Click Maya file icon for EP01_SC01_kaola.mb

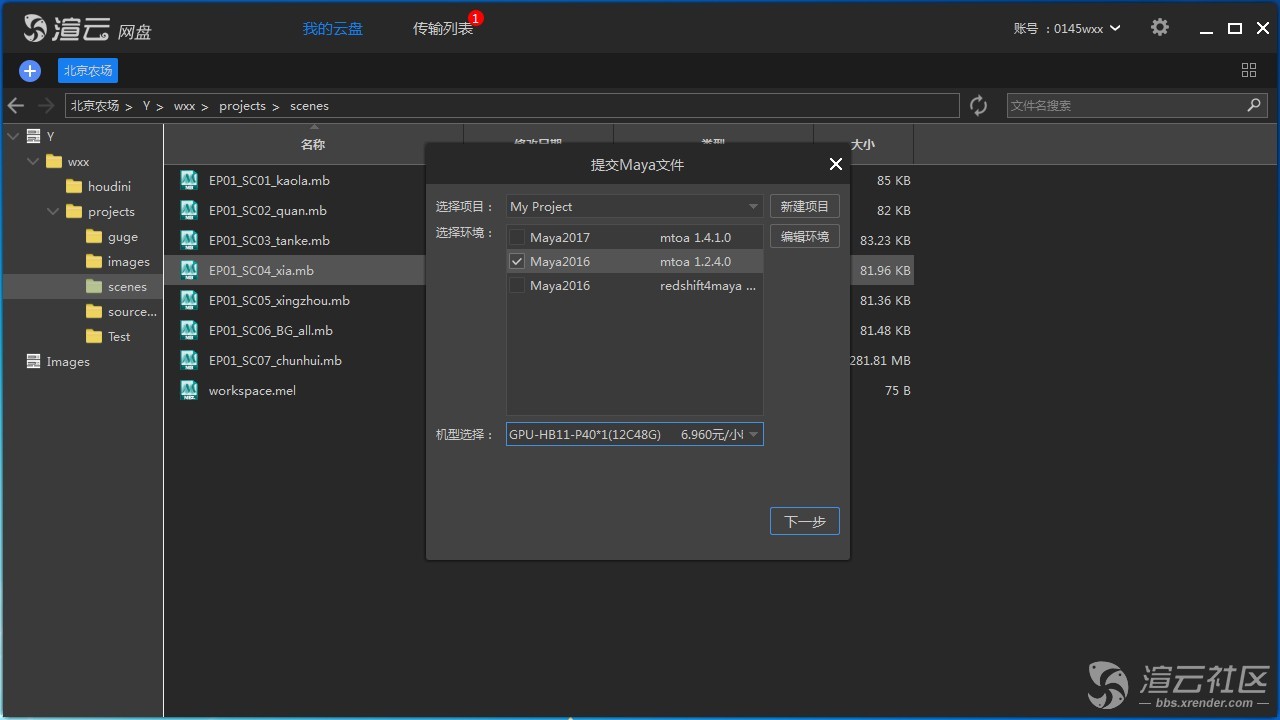pyautogui.click(x=189, y=180)
